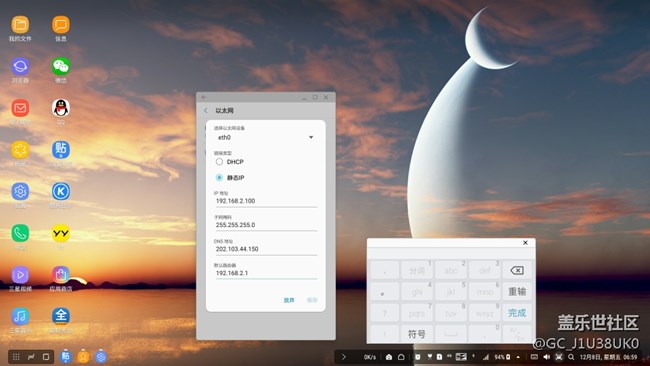Open the YY app icon

click(x=61, y=233)
